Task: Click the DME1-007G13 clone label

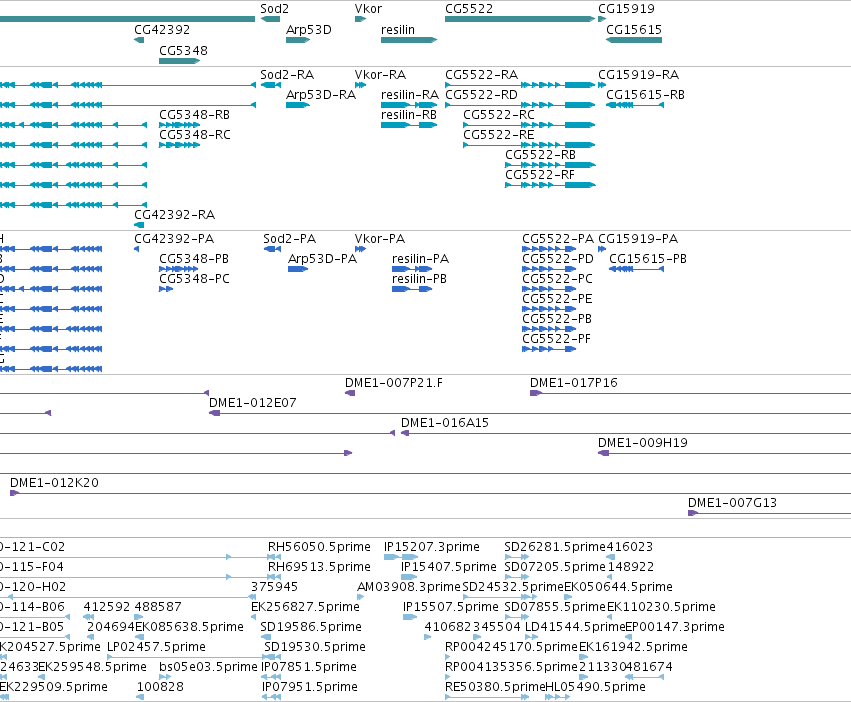Action: [x=732, y=503]
